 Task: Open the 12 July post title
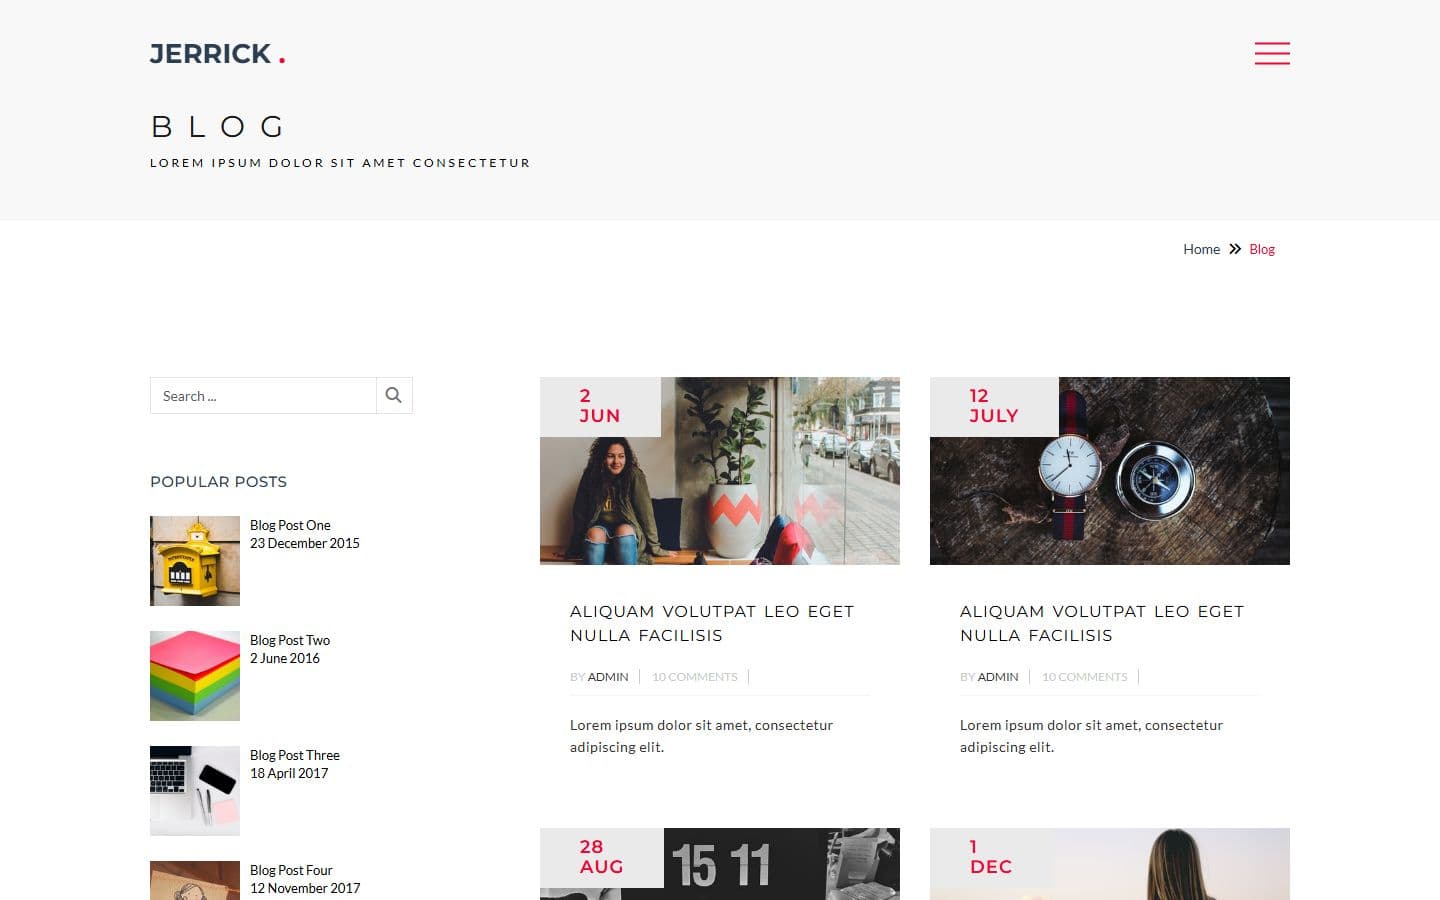[1102, 623]
